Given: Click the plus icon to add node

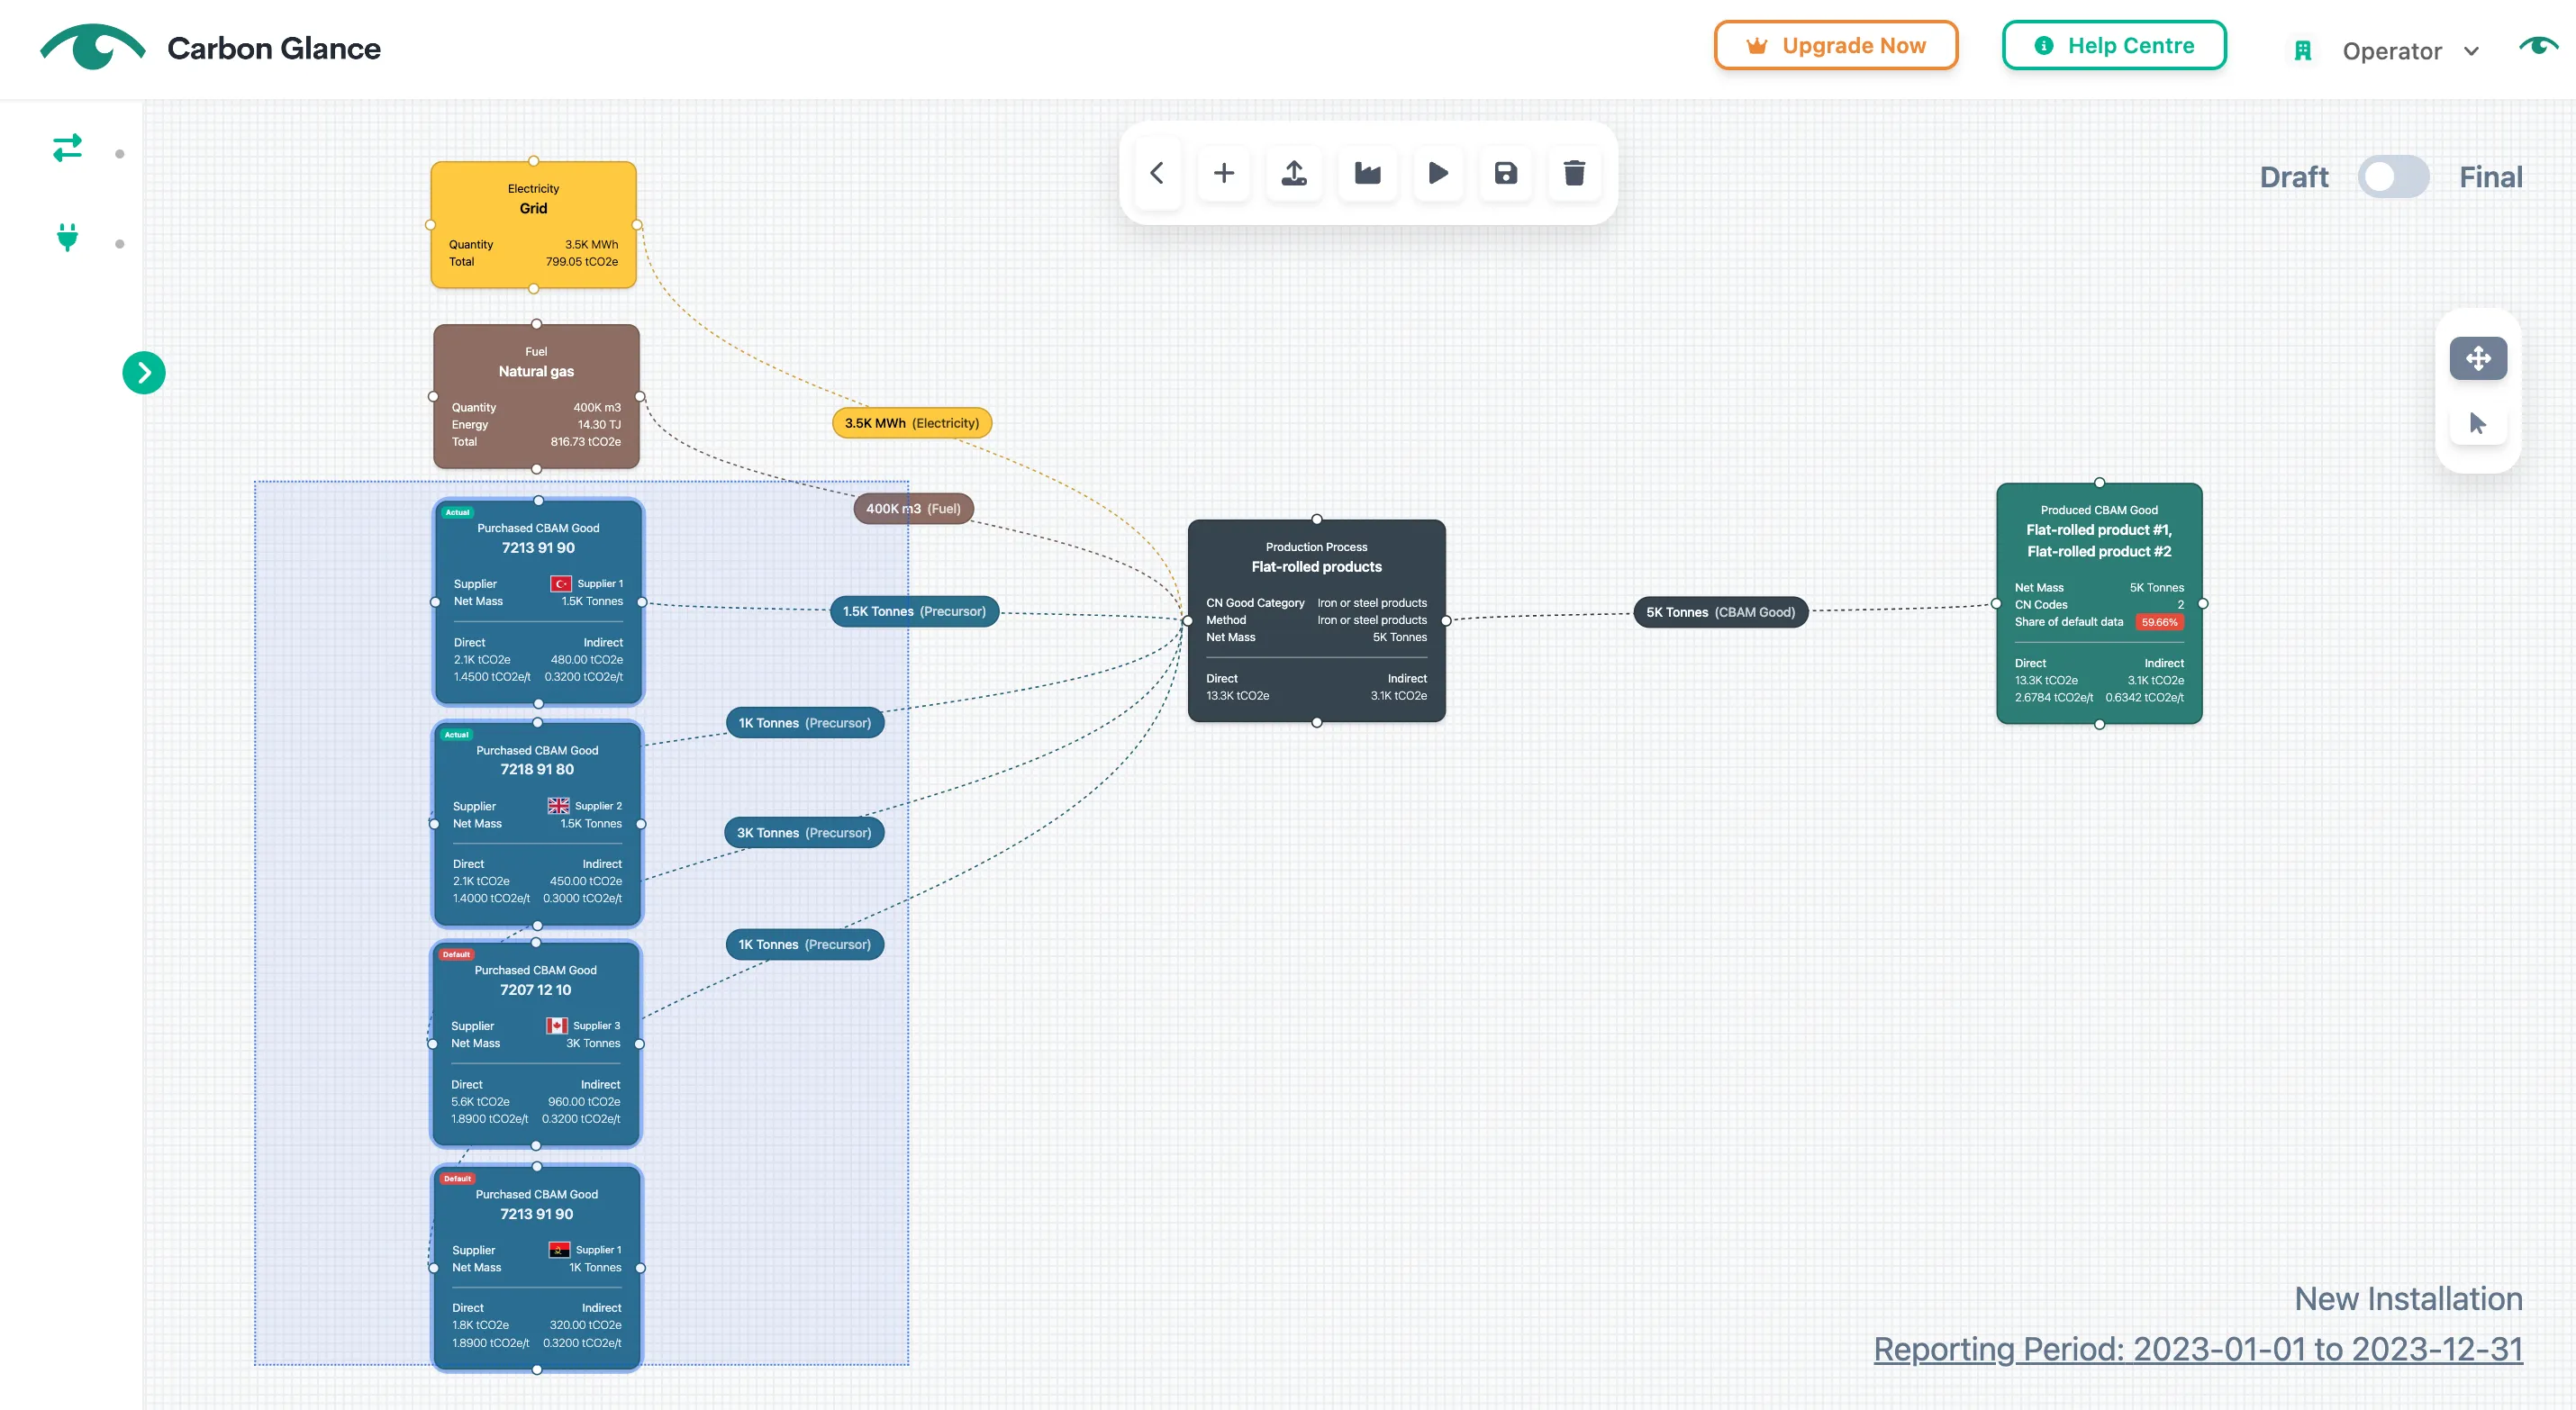Looking at the screenshot, I should [1224, 173].
